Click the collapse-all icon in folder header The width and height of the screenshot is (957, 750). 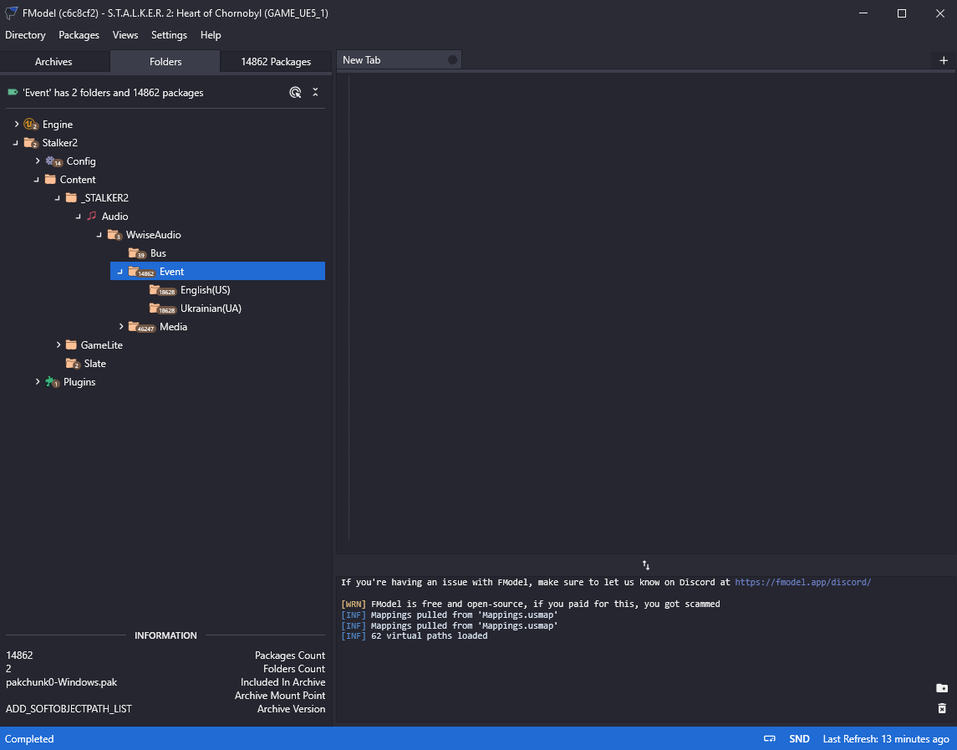pyautogui.click(x=316, y=92)
